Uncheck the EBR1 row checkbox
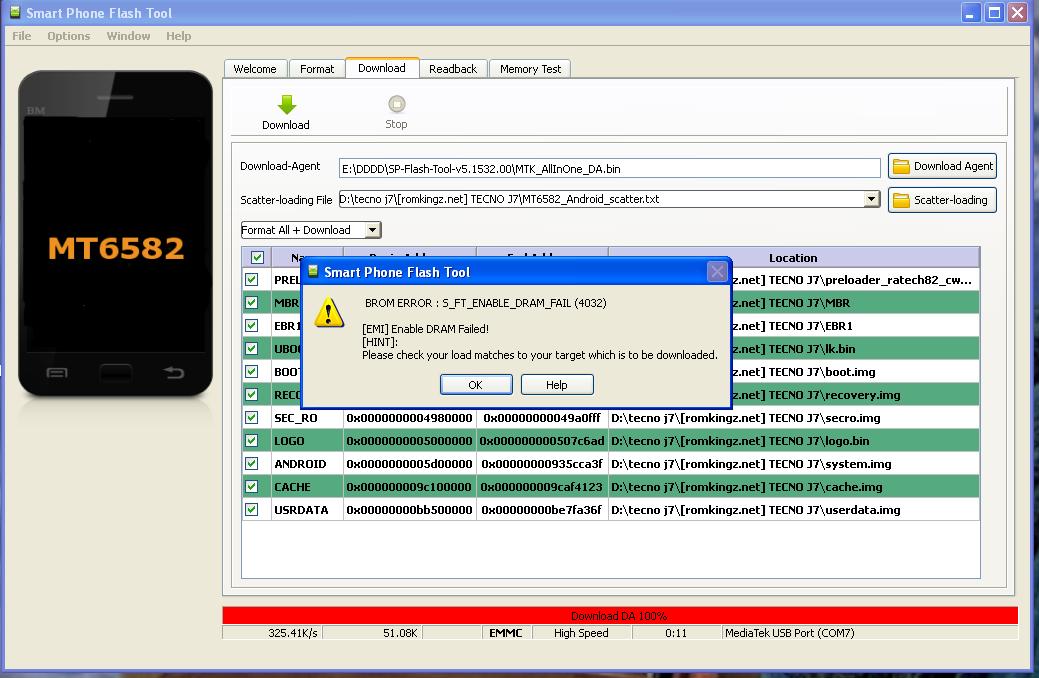Image resolution: width=1039 pixels, height=678 pixels. tap(252, 325)
